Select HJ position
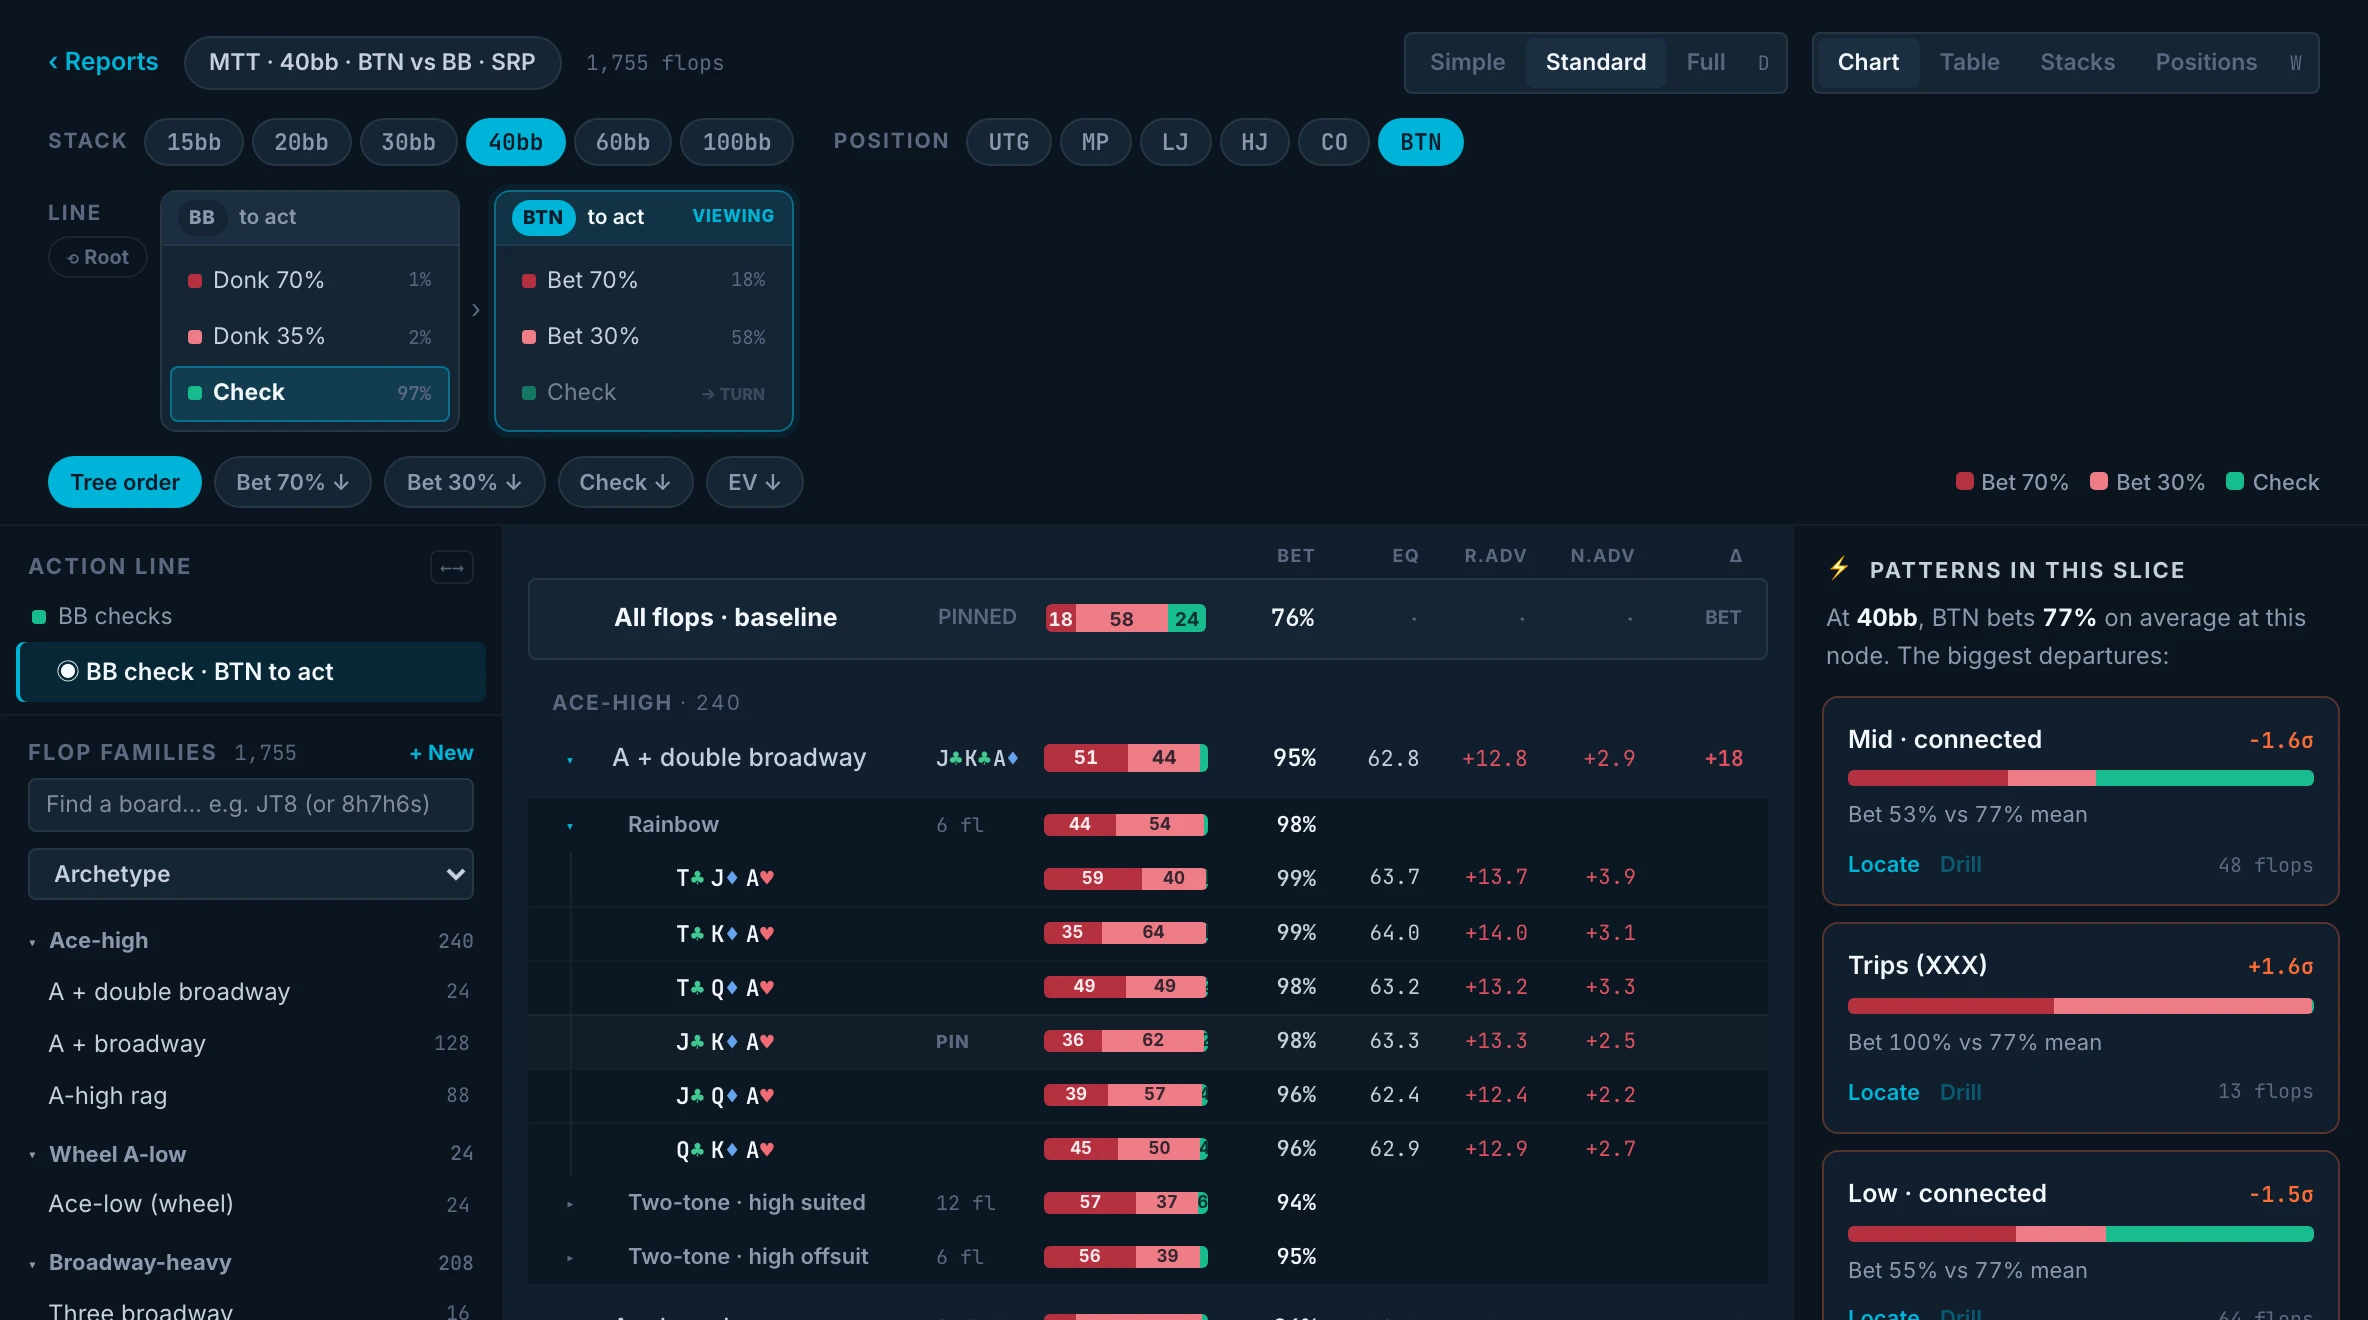 pyautogui.click(x=1254, y=142)
